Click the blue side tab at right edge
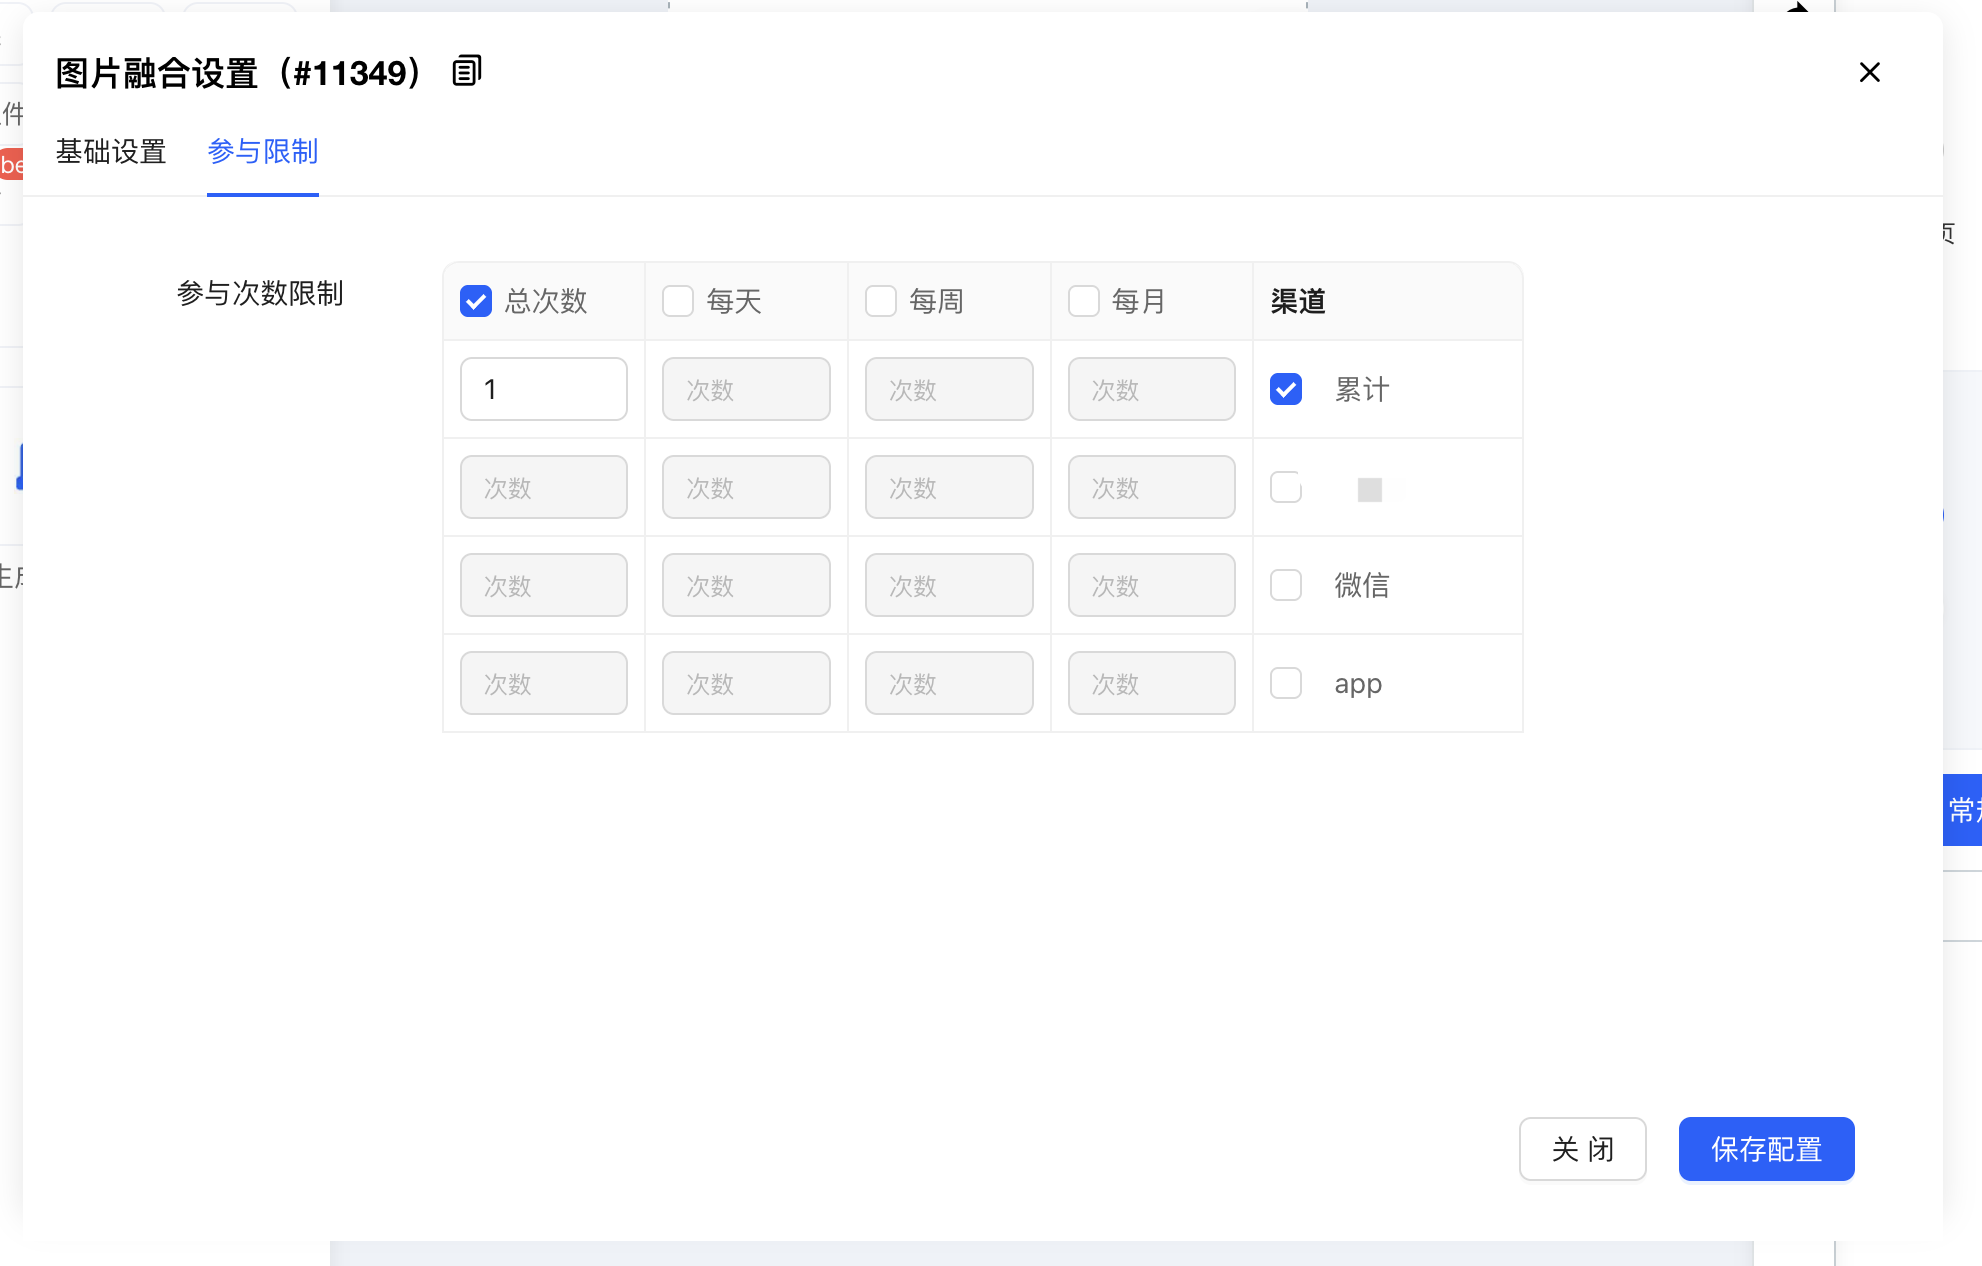 click(1962, 809)
